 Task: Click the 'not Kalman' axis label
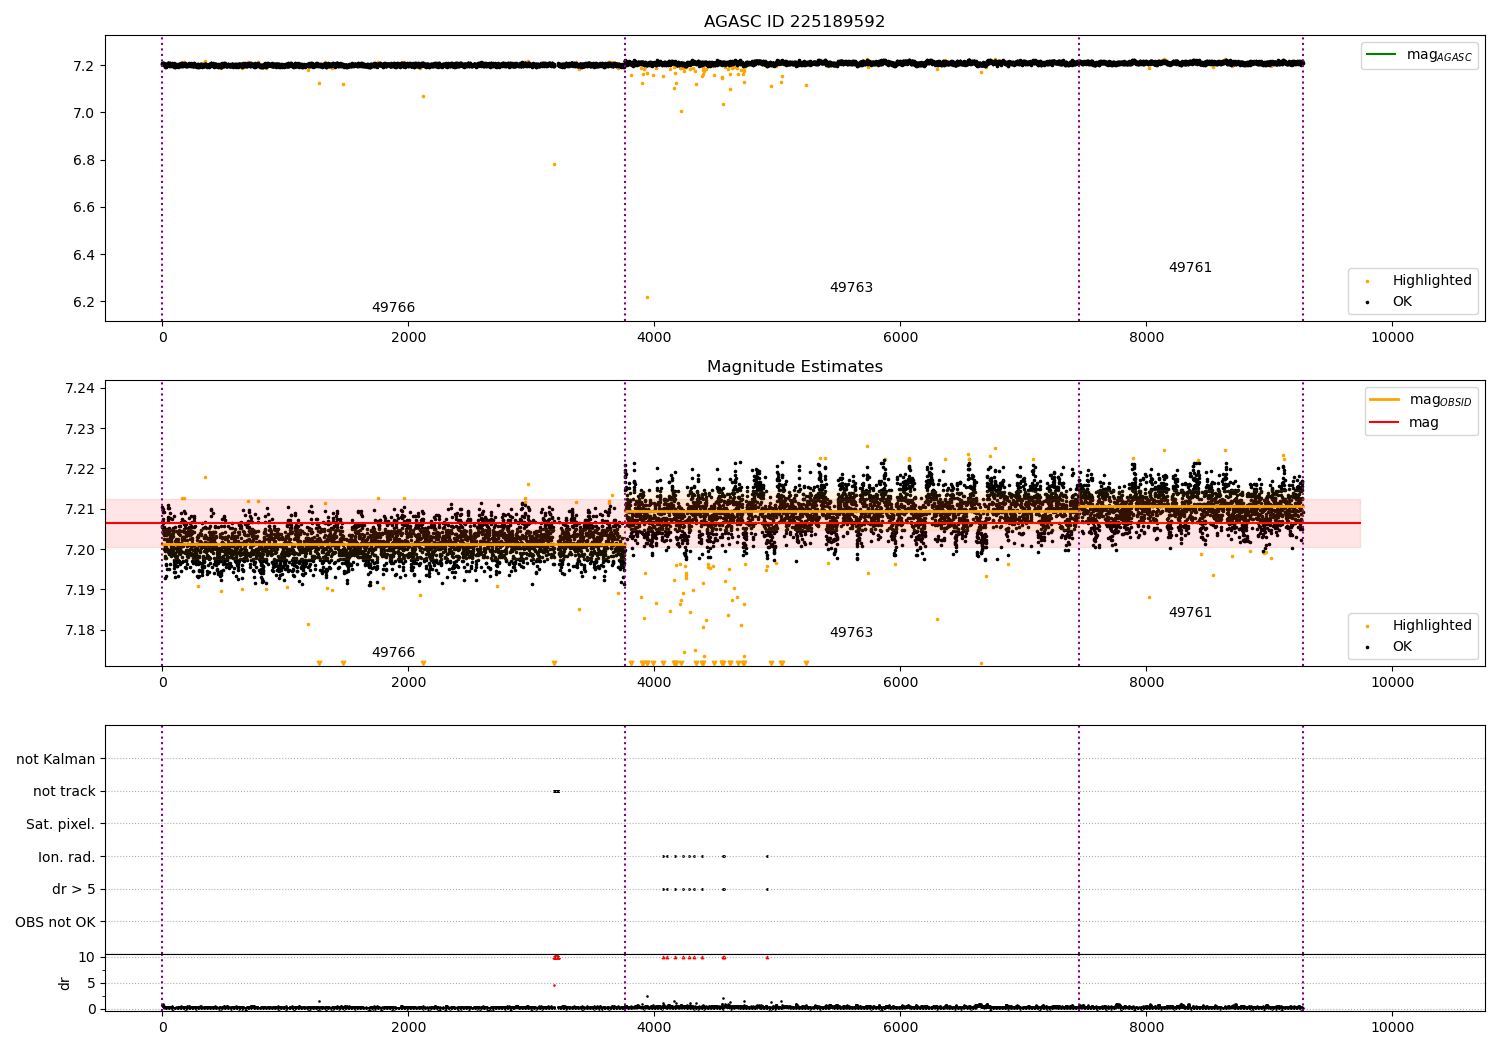pos(56,760)
